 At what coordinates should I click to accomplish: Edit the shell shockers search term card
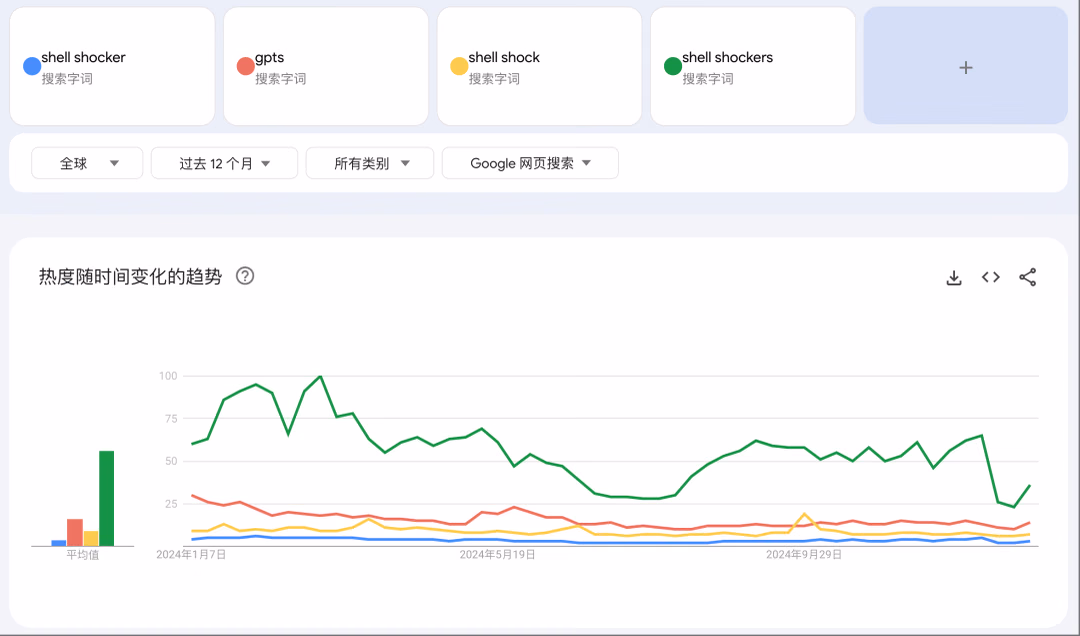[753, 66]
